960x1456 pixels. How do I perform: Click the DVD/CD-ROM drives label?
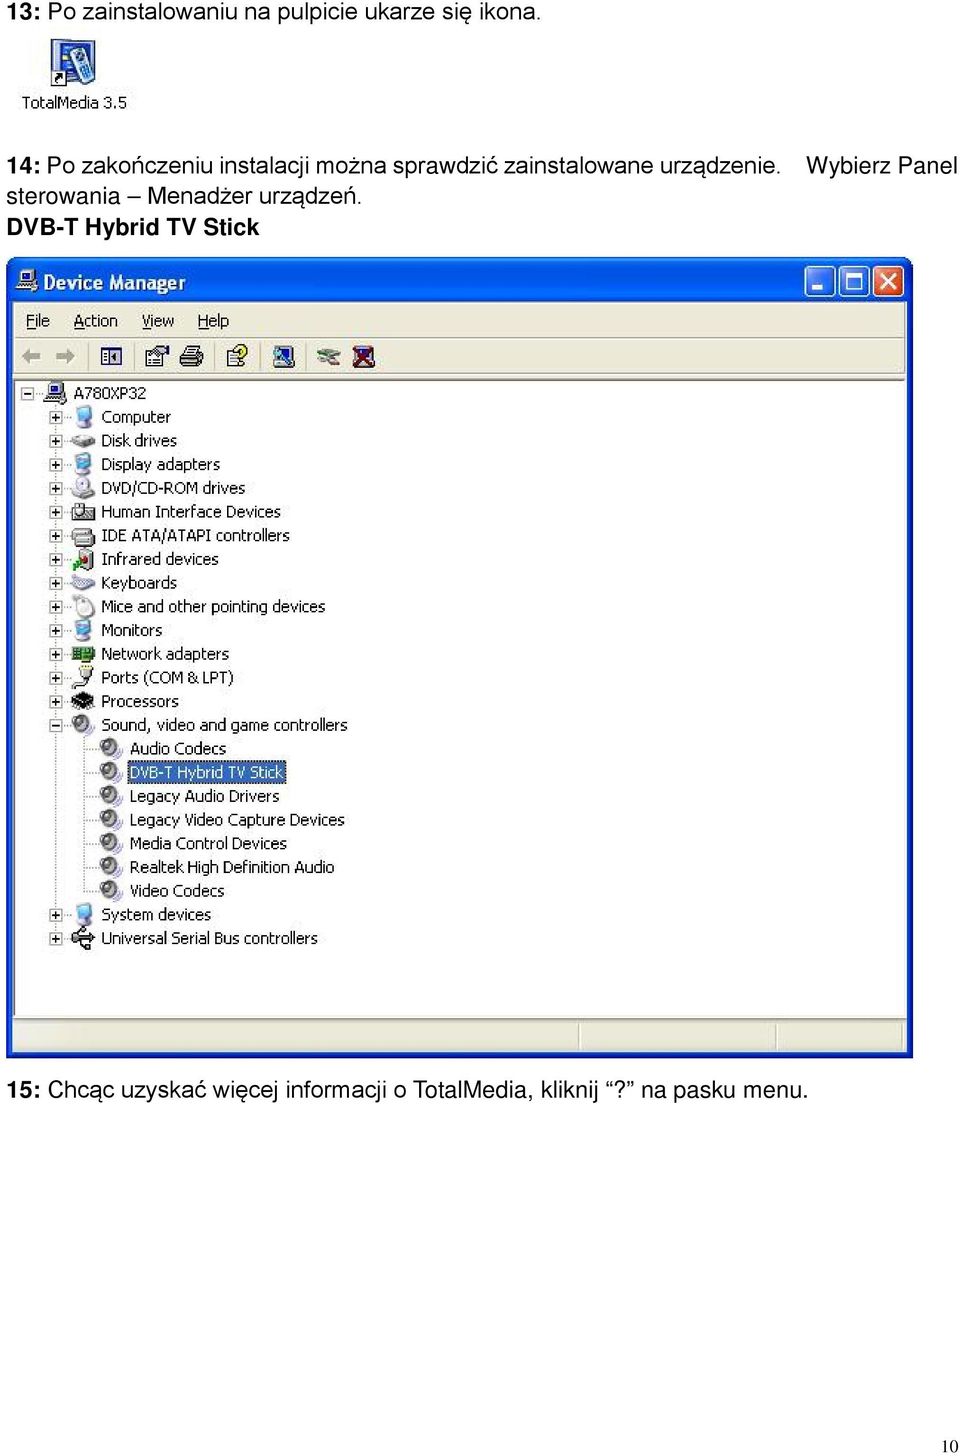173,488
